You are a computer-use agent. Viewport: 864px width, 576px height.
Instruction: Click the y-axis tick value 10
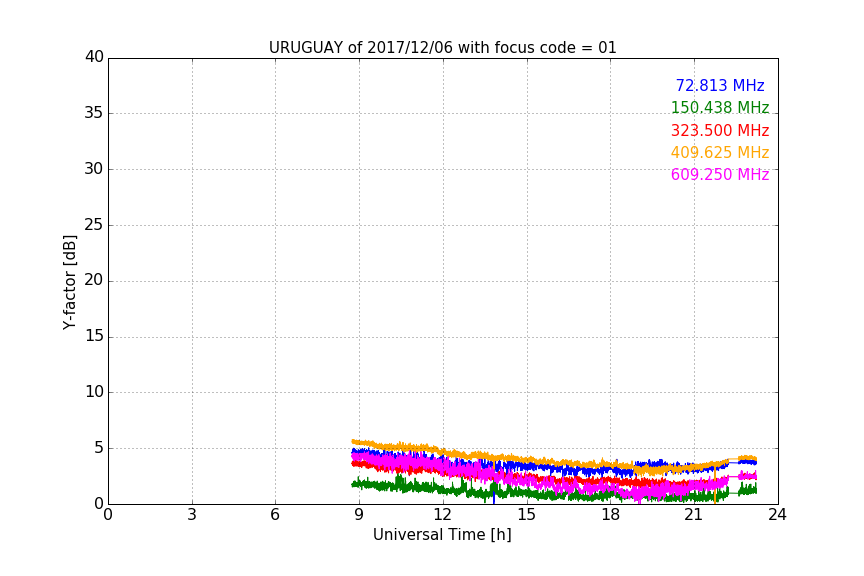click(x=94, y=392)
